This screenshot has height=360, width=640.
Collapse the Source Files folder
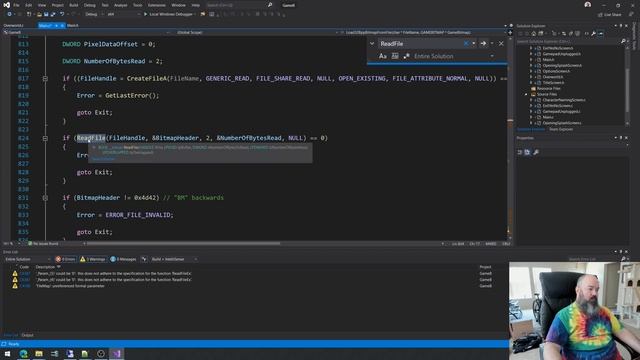click(x=526, y=94)
